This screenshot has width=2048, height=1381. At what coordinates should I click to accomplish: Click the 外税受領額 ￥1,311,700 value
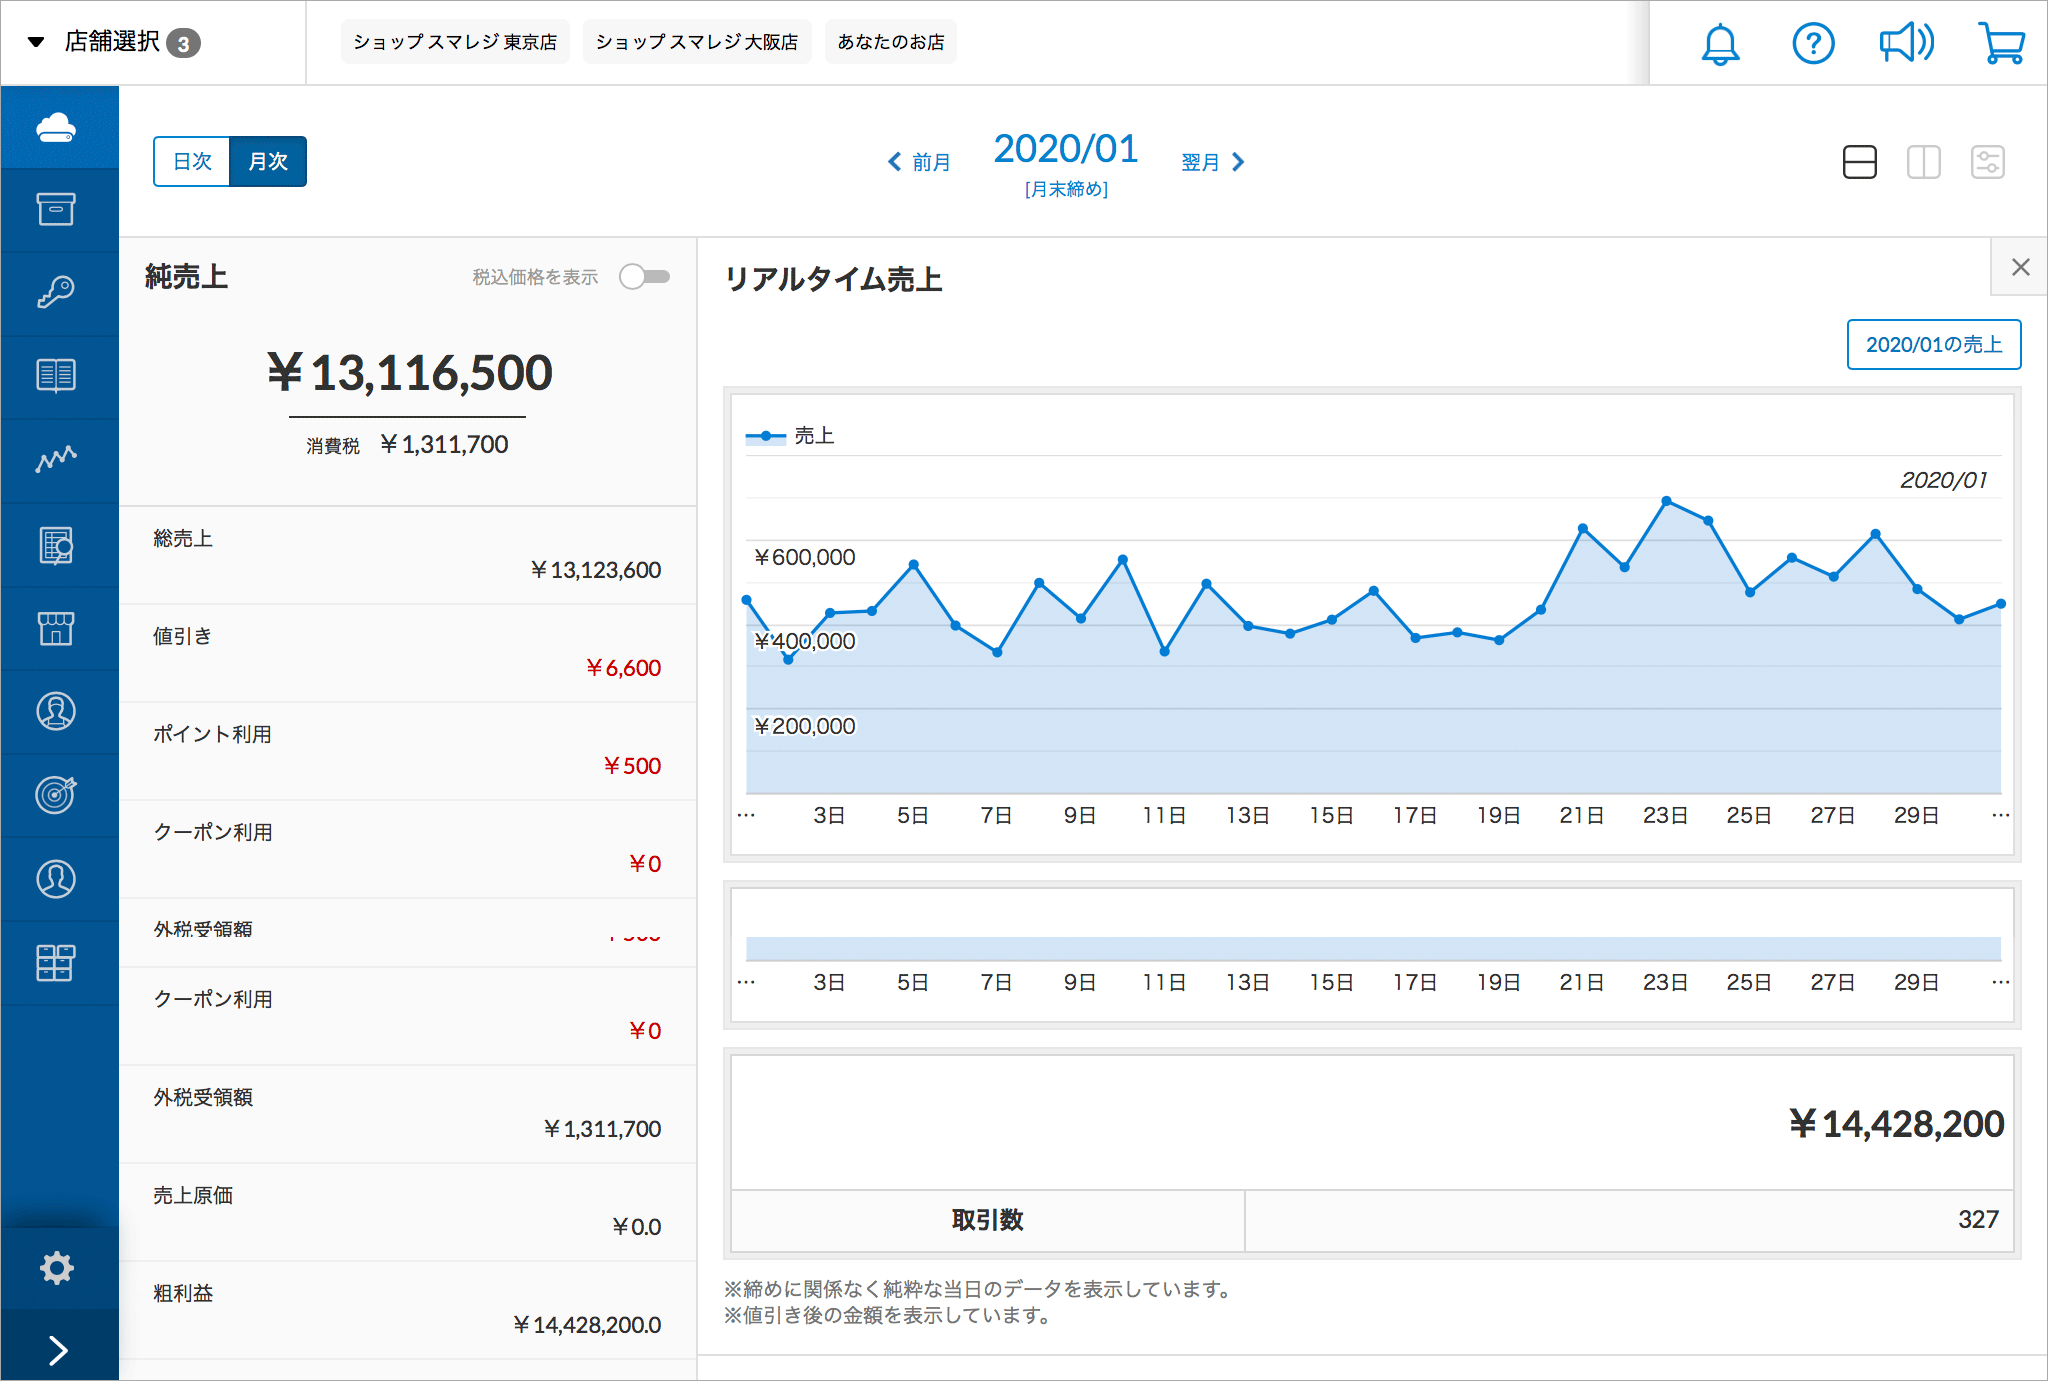click(602, 1129)
